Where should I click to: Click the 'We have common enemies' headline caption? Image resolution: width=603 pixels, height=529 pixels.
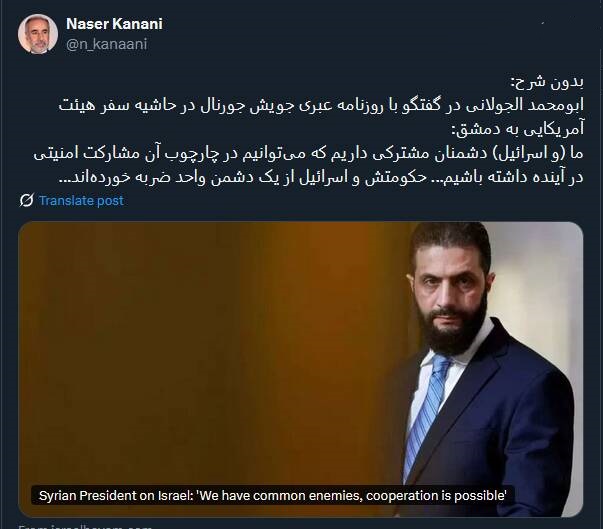pos(273,495)
